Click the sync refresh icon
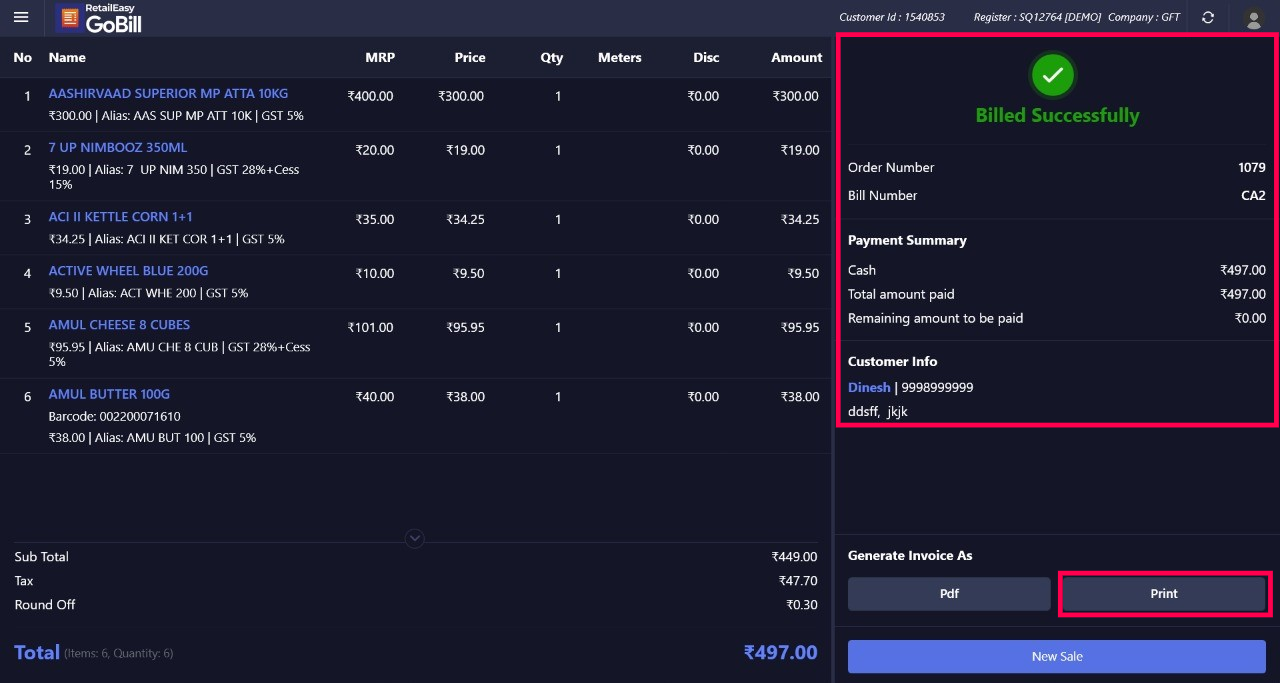This screenshot has height=683, width=1280. [1208, 17]
